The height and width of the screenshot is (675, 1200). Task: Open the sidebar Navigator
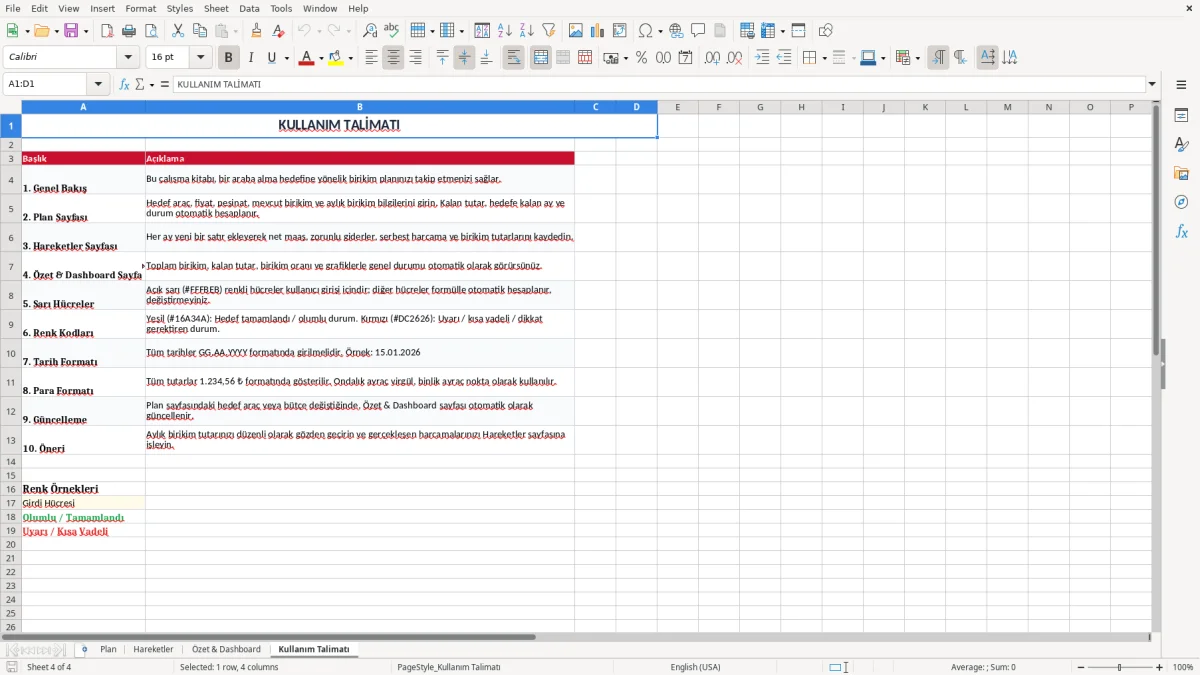point(1181,203)
